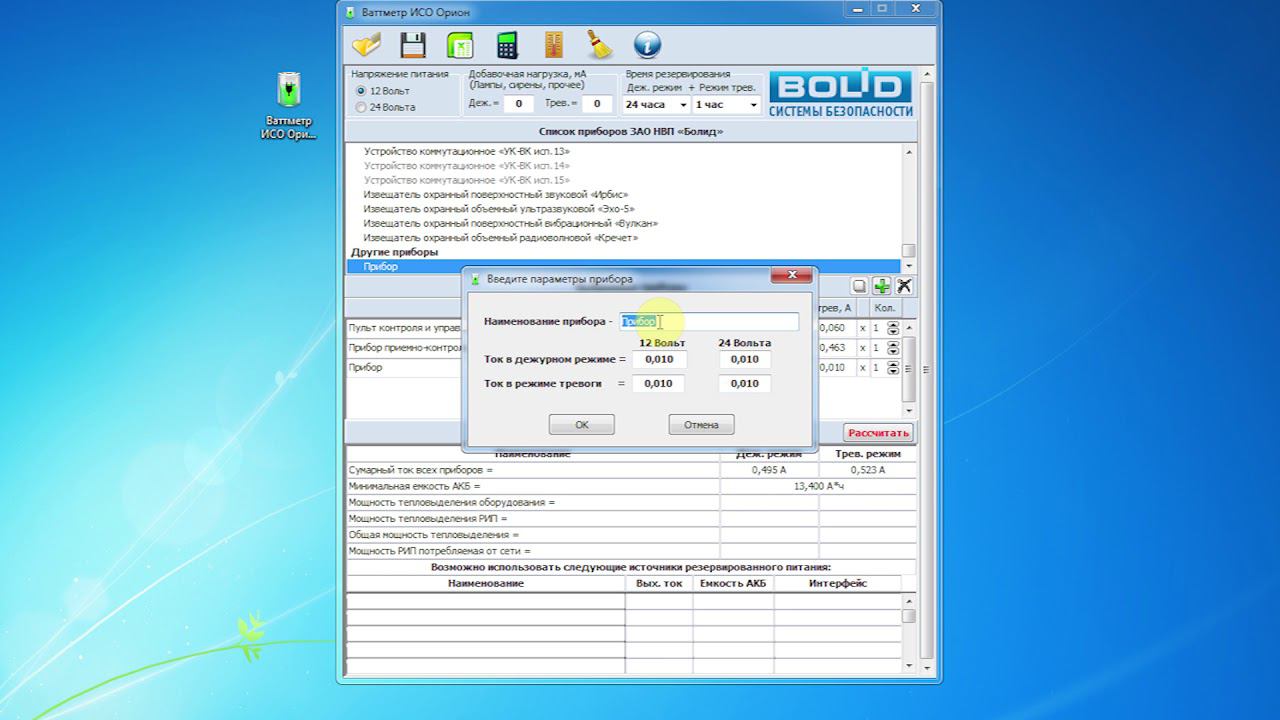Click the device list scrollbar down arrow
This screenshot has width=1280, height=720.
[908, 267]
